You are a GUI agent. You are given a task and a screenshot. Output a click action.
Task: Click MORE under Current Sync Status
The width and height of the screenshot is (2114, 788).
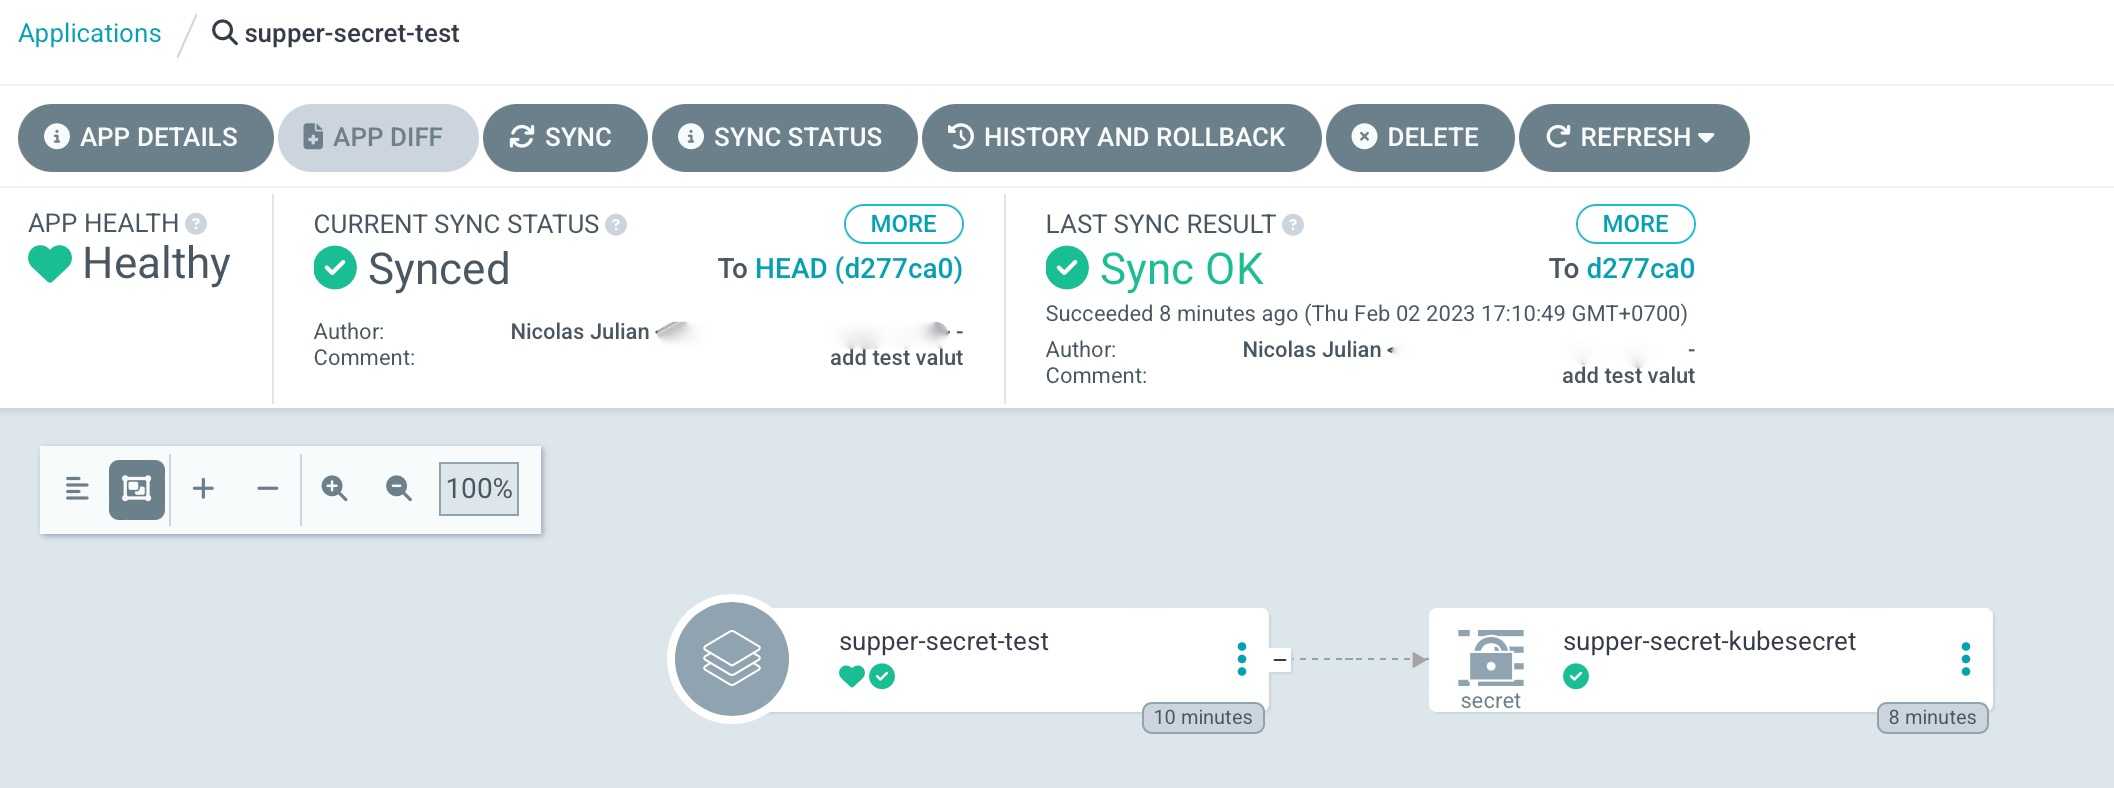903,224
